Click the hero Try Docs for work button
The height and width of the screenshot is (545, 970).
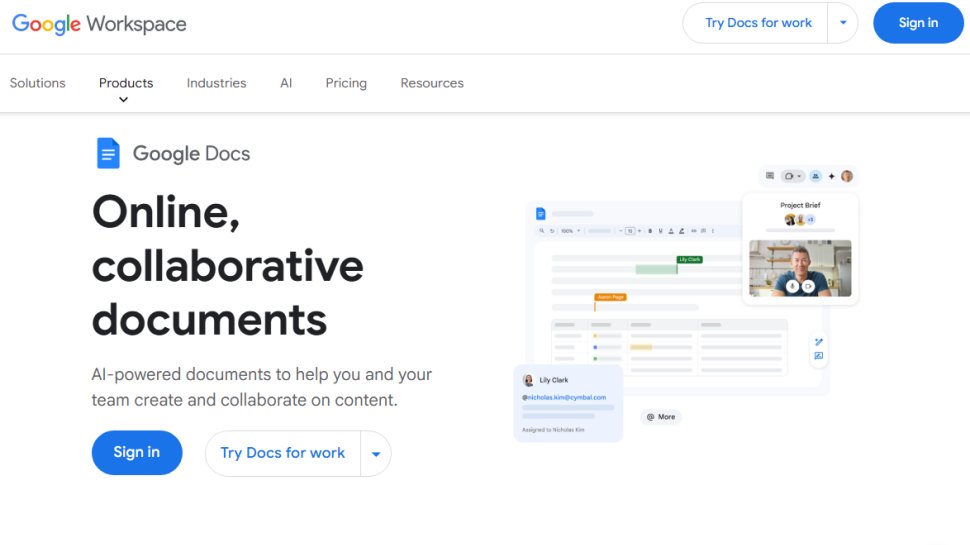click(x=283, y=453)
